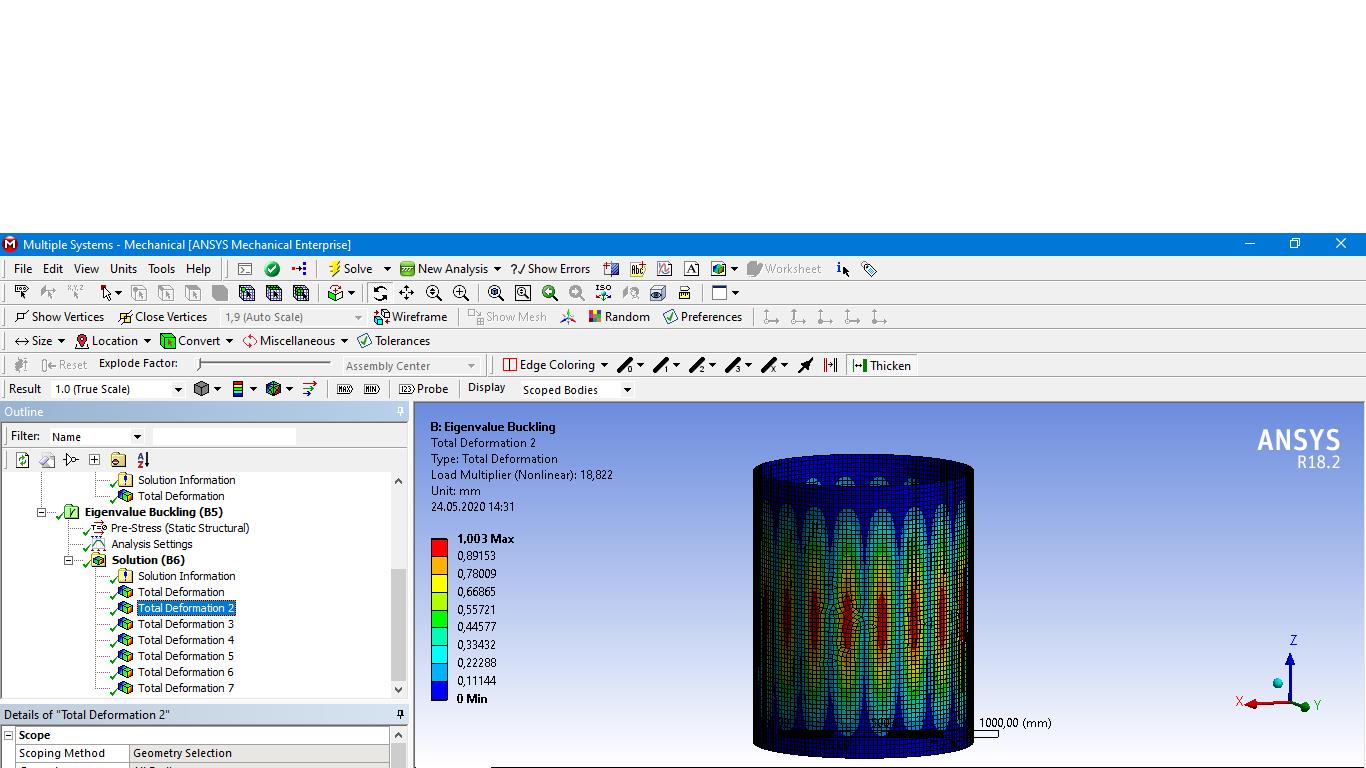Open the File menu
This screenshot has height=768, width=1366.
(x=23, y=269)
